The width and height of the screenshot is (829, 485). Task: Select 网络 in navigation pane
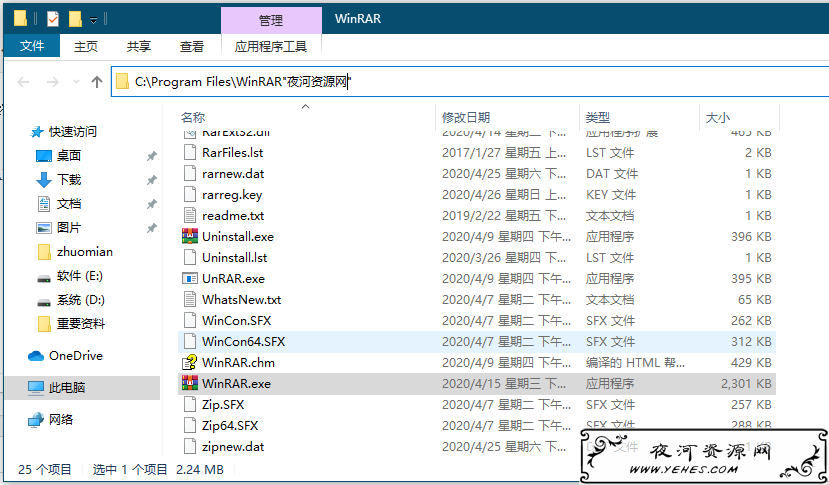click(61, 420)
